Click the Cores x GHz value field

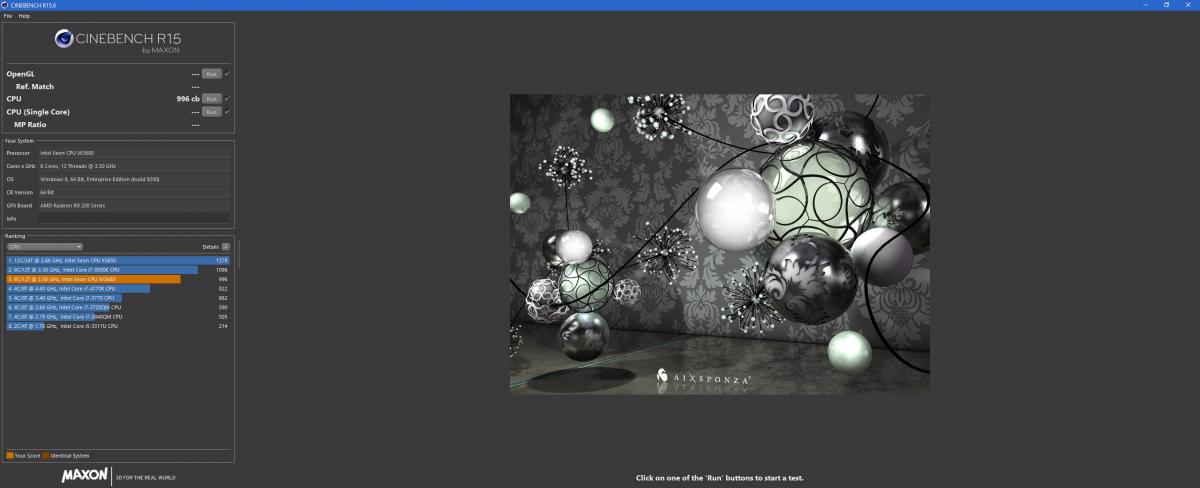[134, 166]
